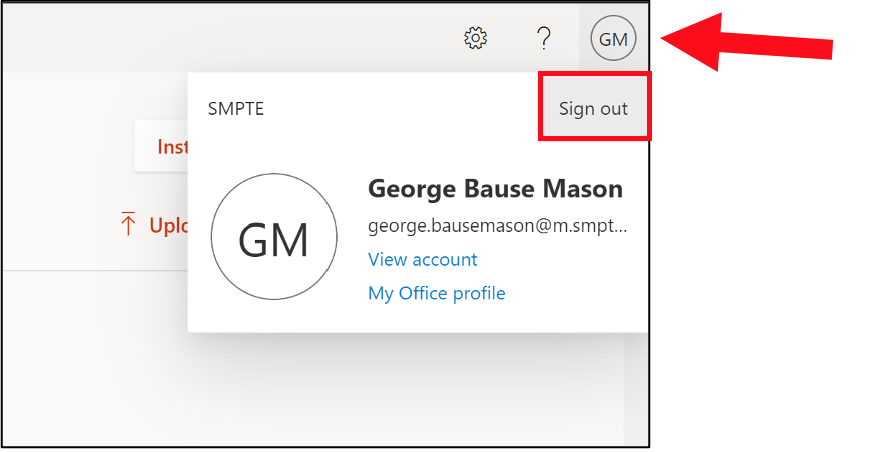Click the help question mark icon
The width and height of the screenshot is (880, 452).
coord(543,39)
